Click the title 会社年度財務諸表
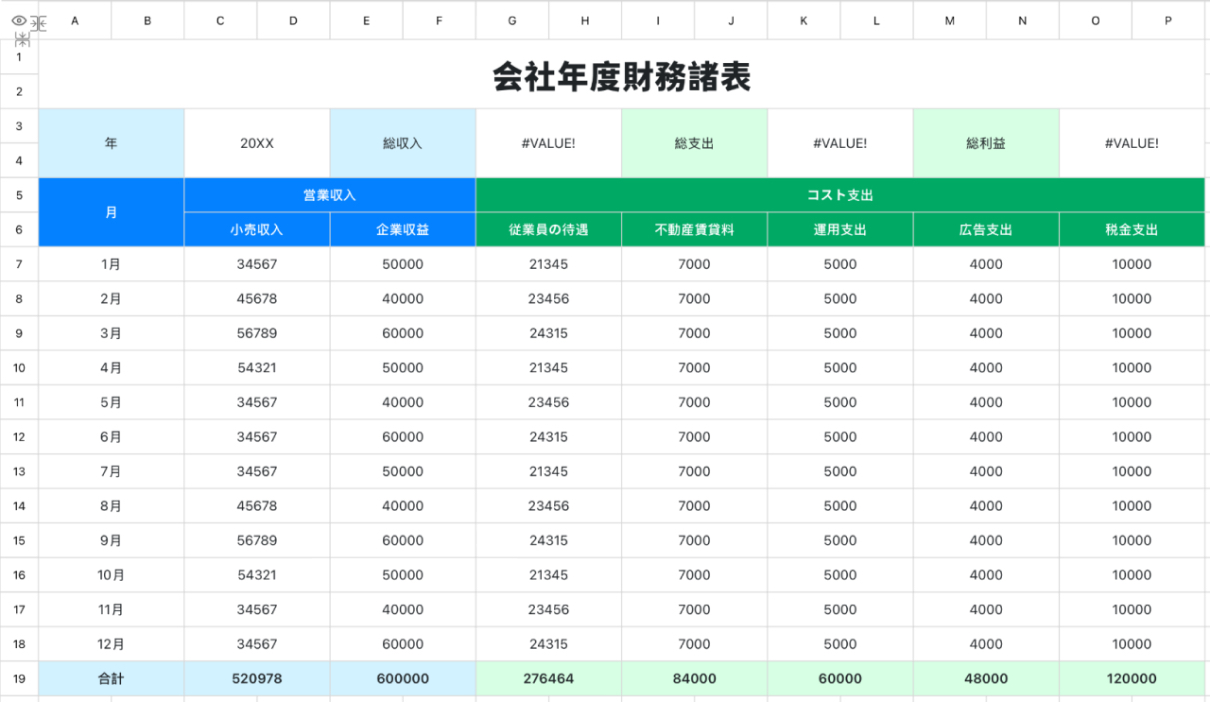 (622, 76)
